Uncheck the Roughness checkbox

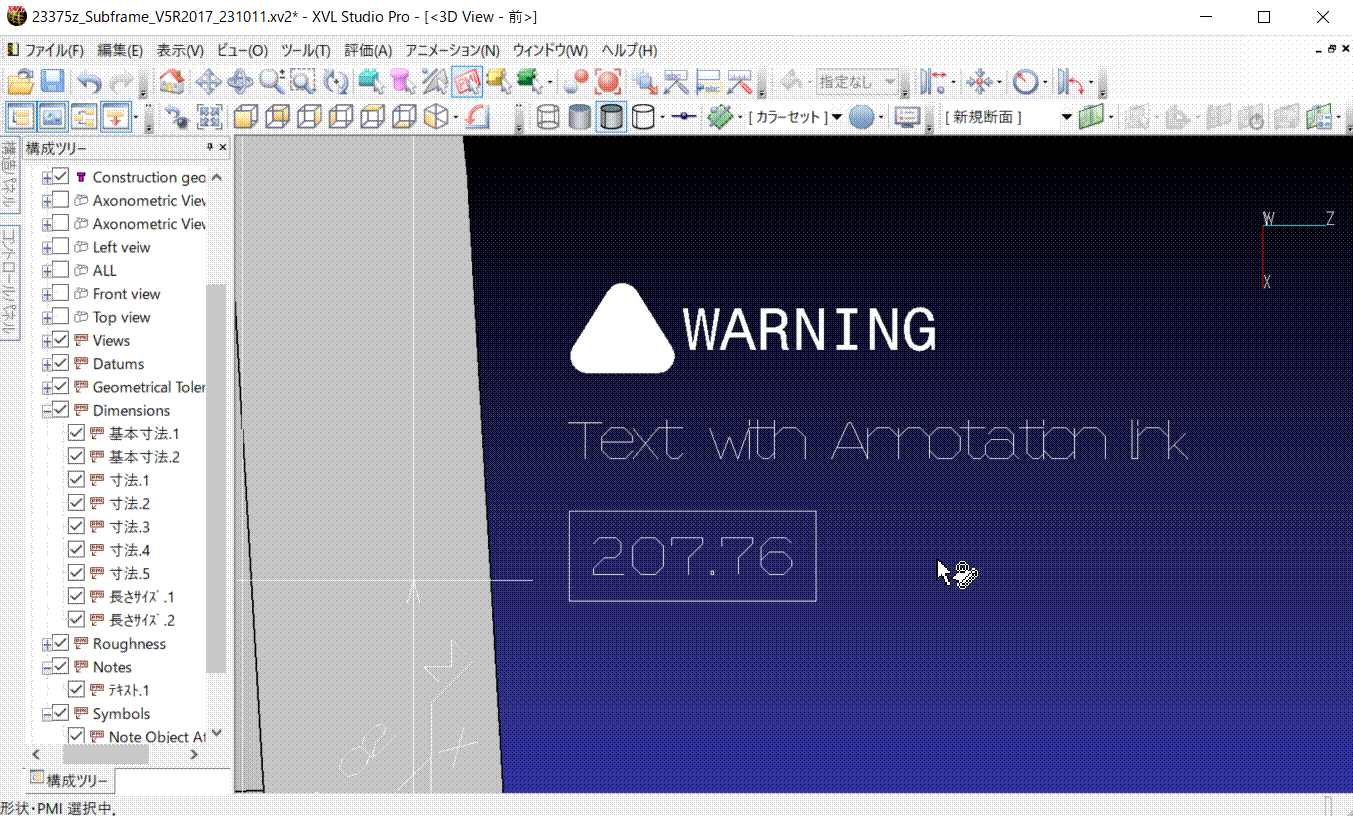coord(60,644)
